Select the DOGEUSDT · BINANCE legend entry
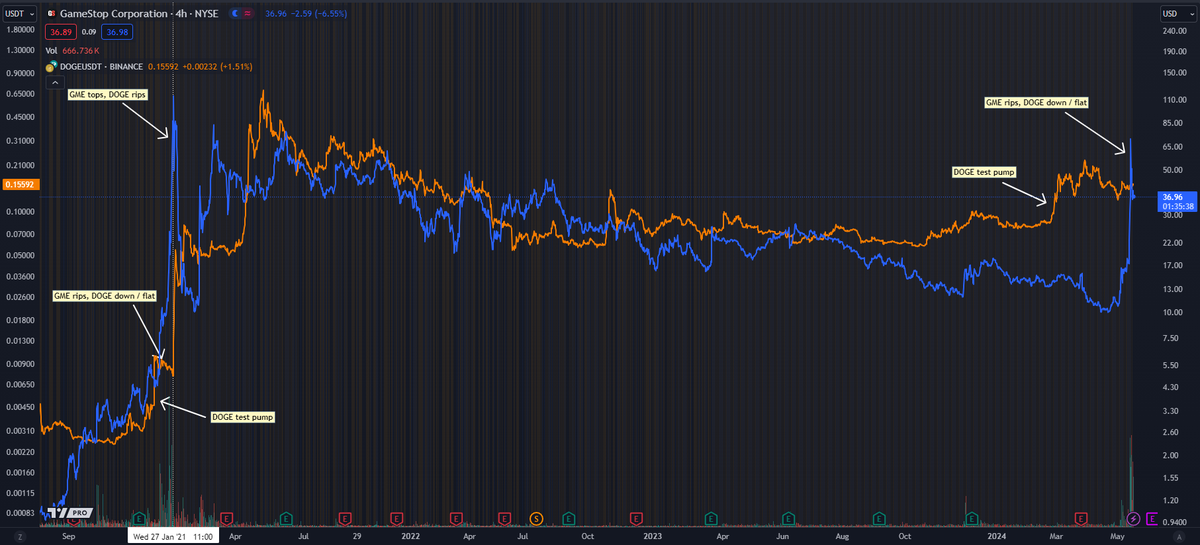 103,66
